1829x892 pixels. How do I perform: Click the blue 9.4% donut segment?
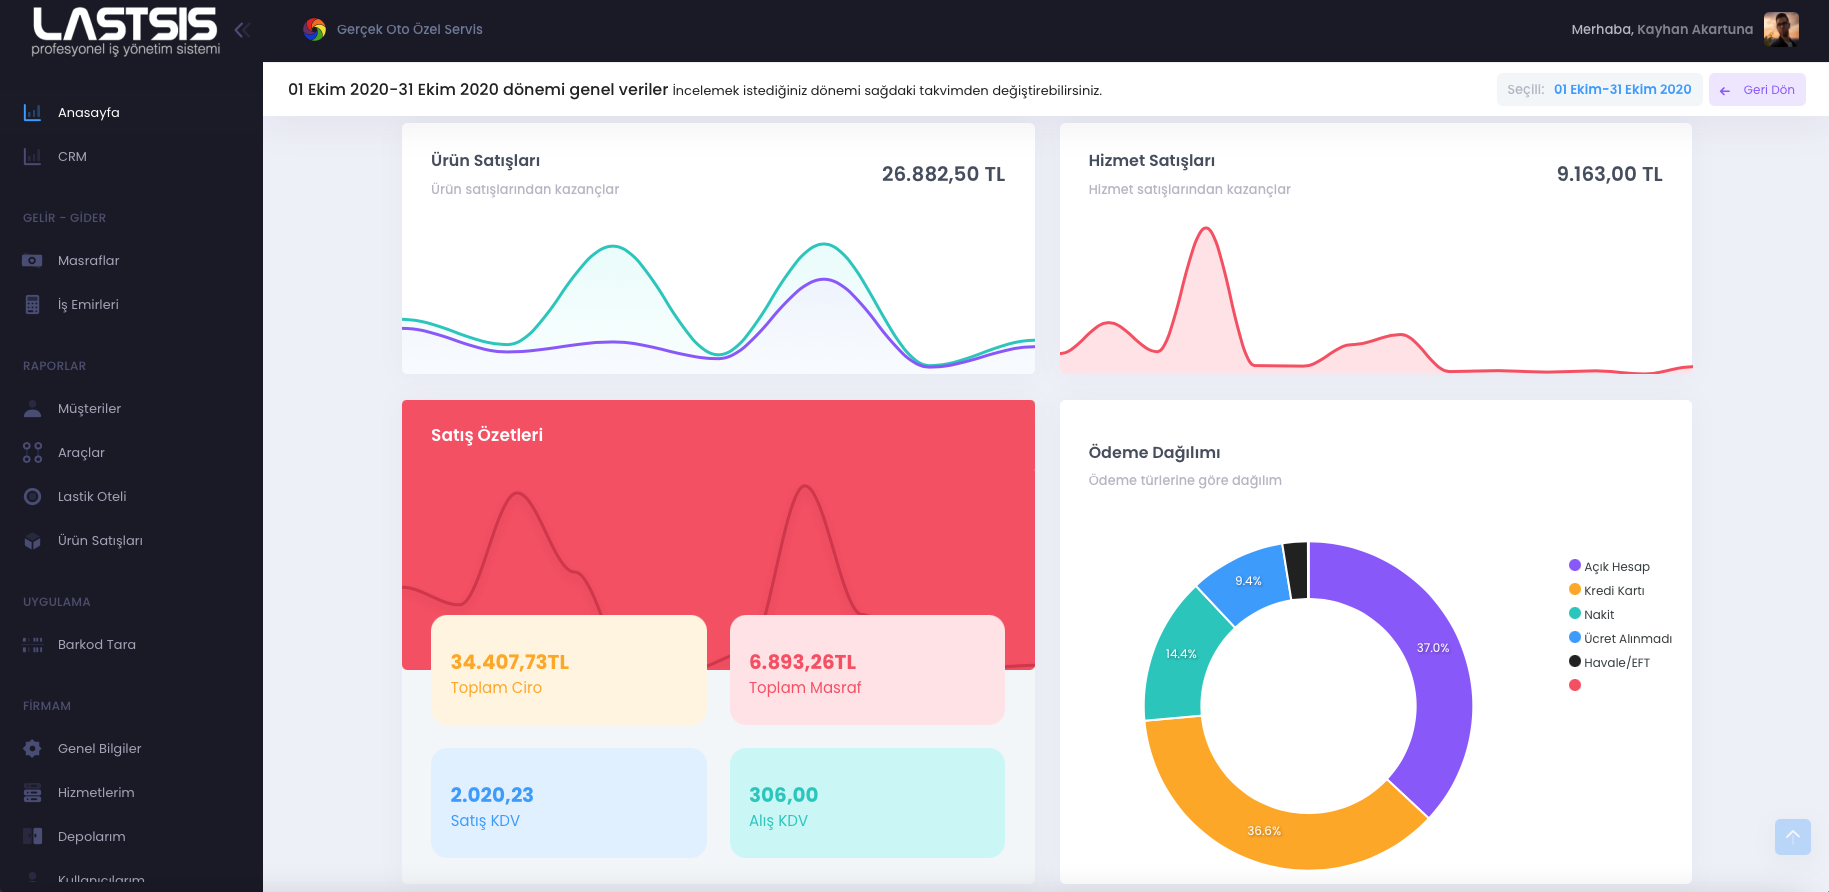(x=1249, y=580)
